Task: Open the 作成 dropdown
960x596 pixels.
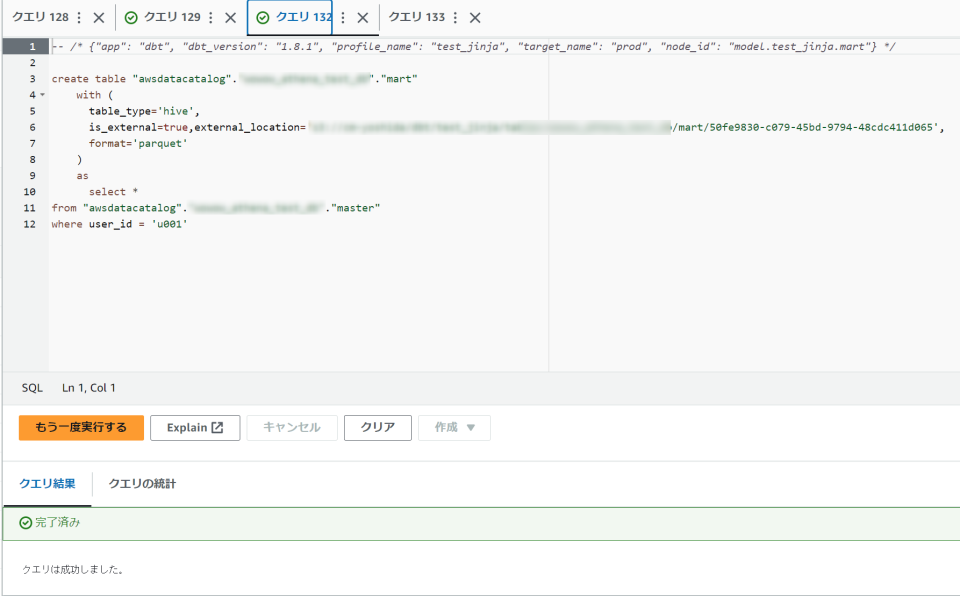Action: (454, 428)
